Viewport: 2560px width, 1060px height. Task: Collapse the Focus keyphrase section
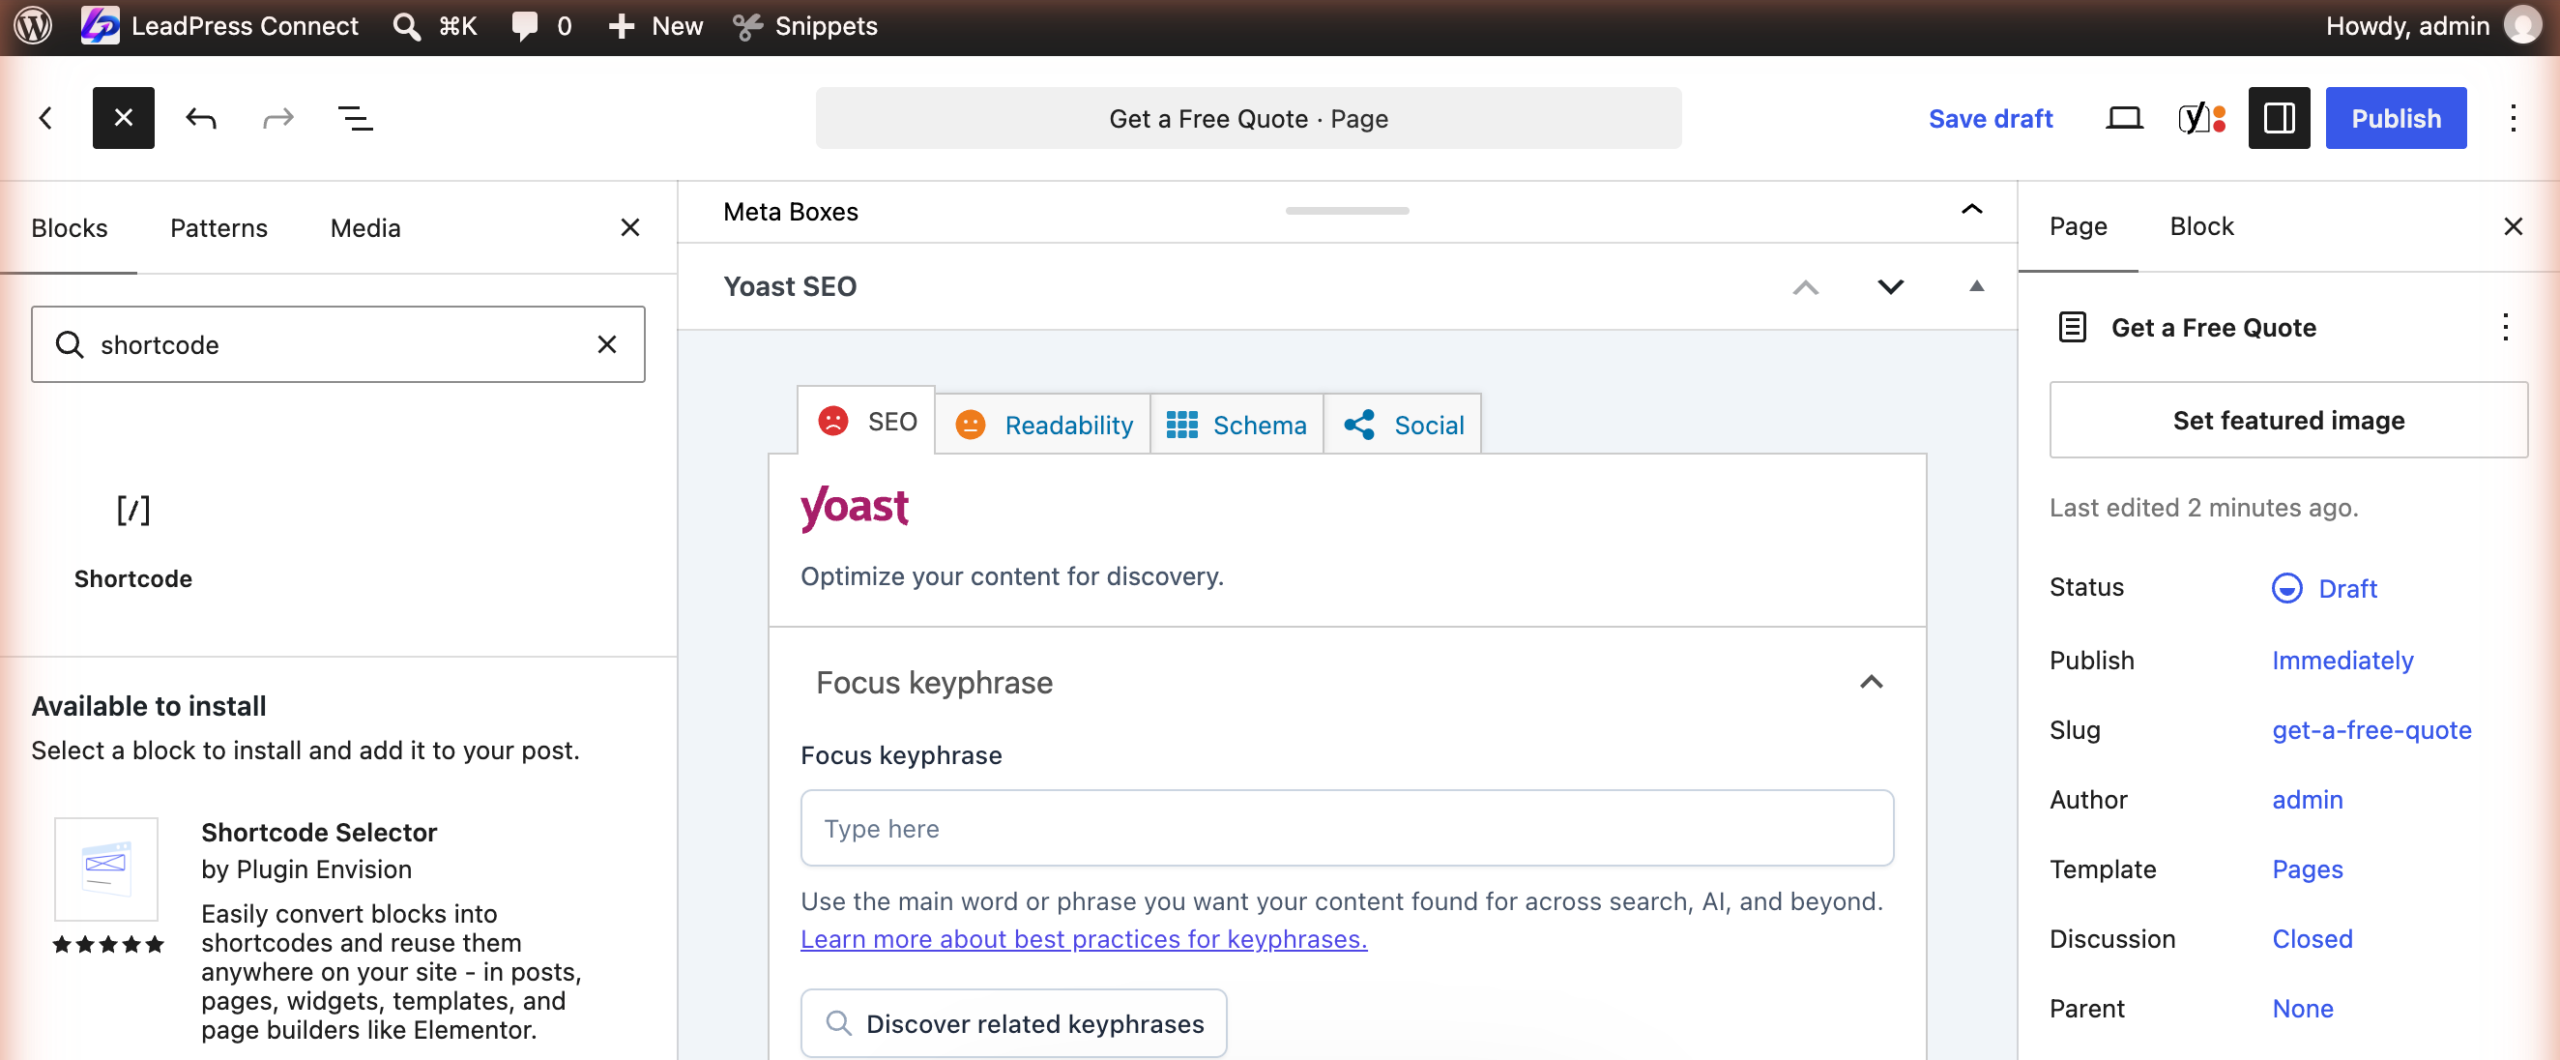pyautogui.click(x=1871, y=682)
